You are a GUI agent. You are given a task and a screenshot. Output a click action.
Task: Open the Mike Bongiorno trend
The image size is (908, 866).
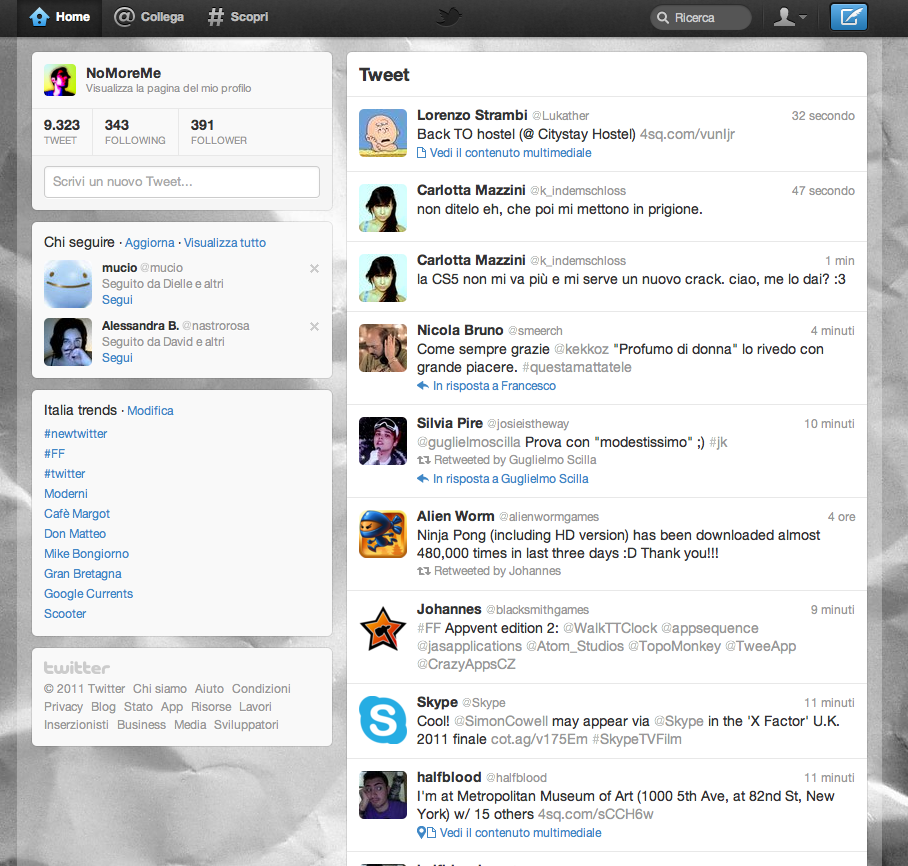[86, 554]
